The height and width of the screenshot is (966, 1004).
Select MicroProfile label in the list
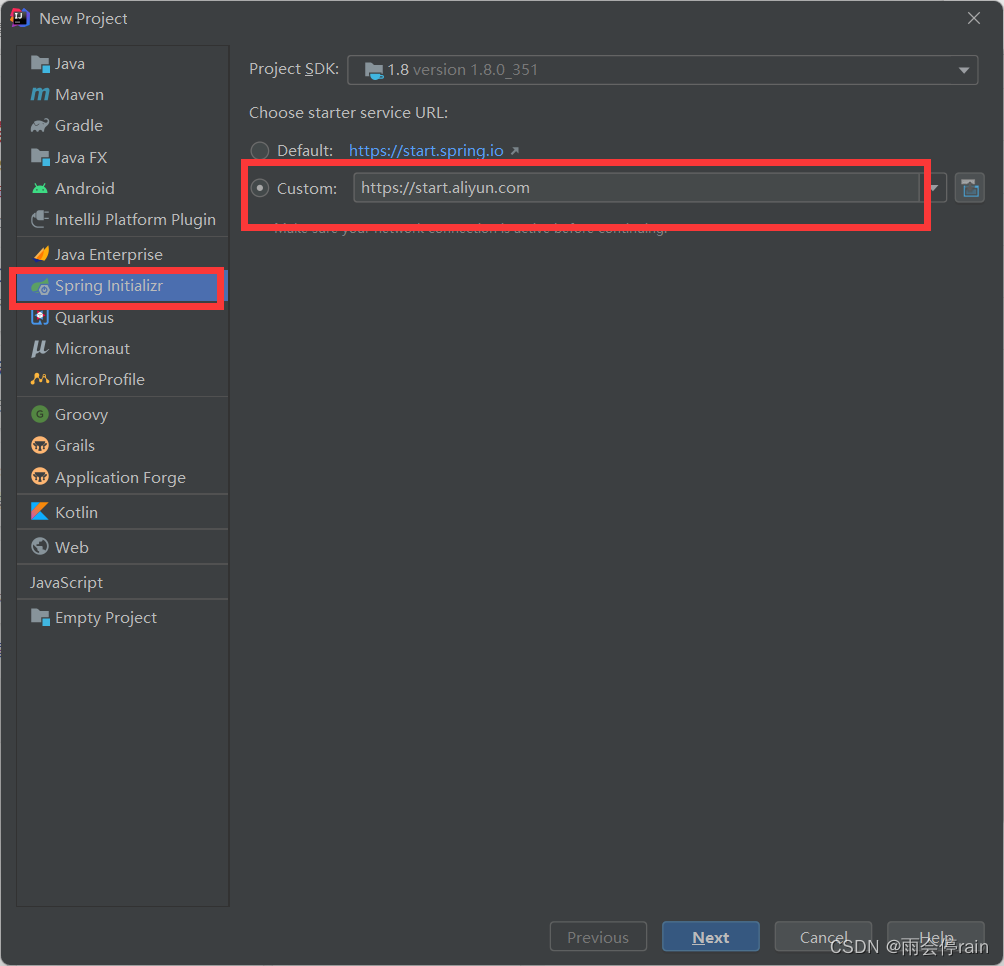coord(100,380)
